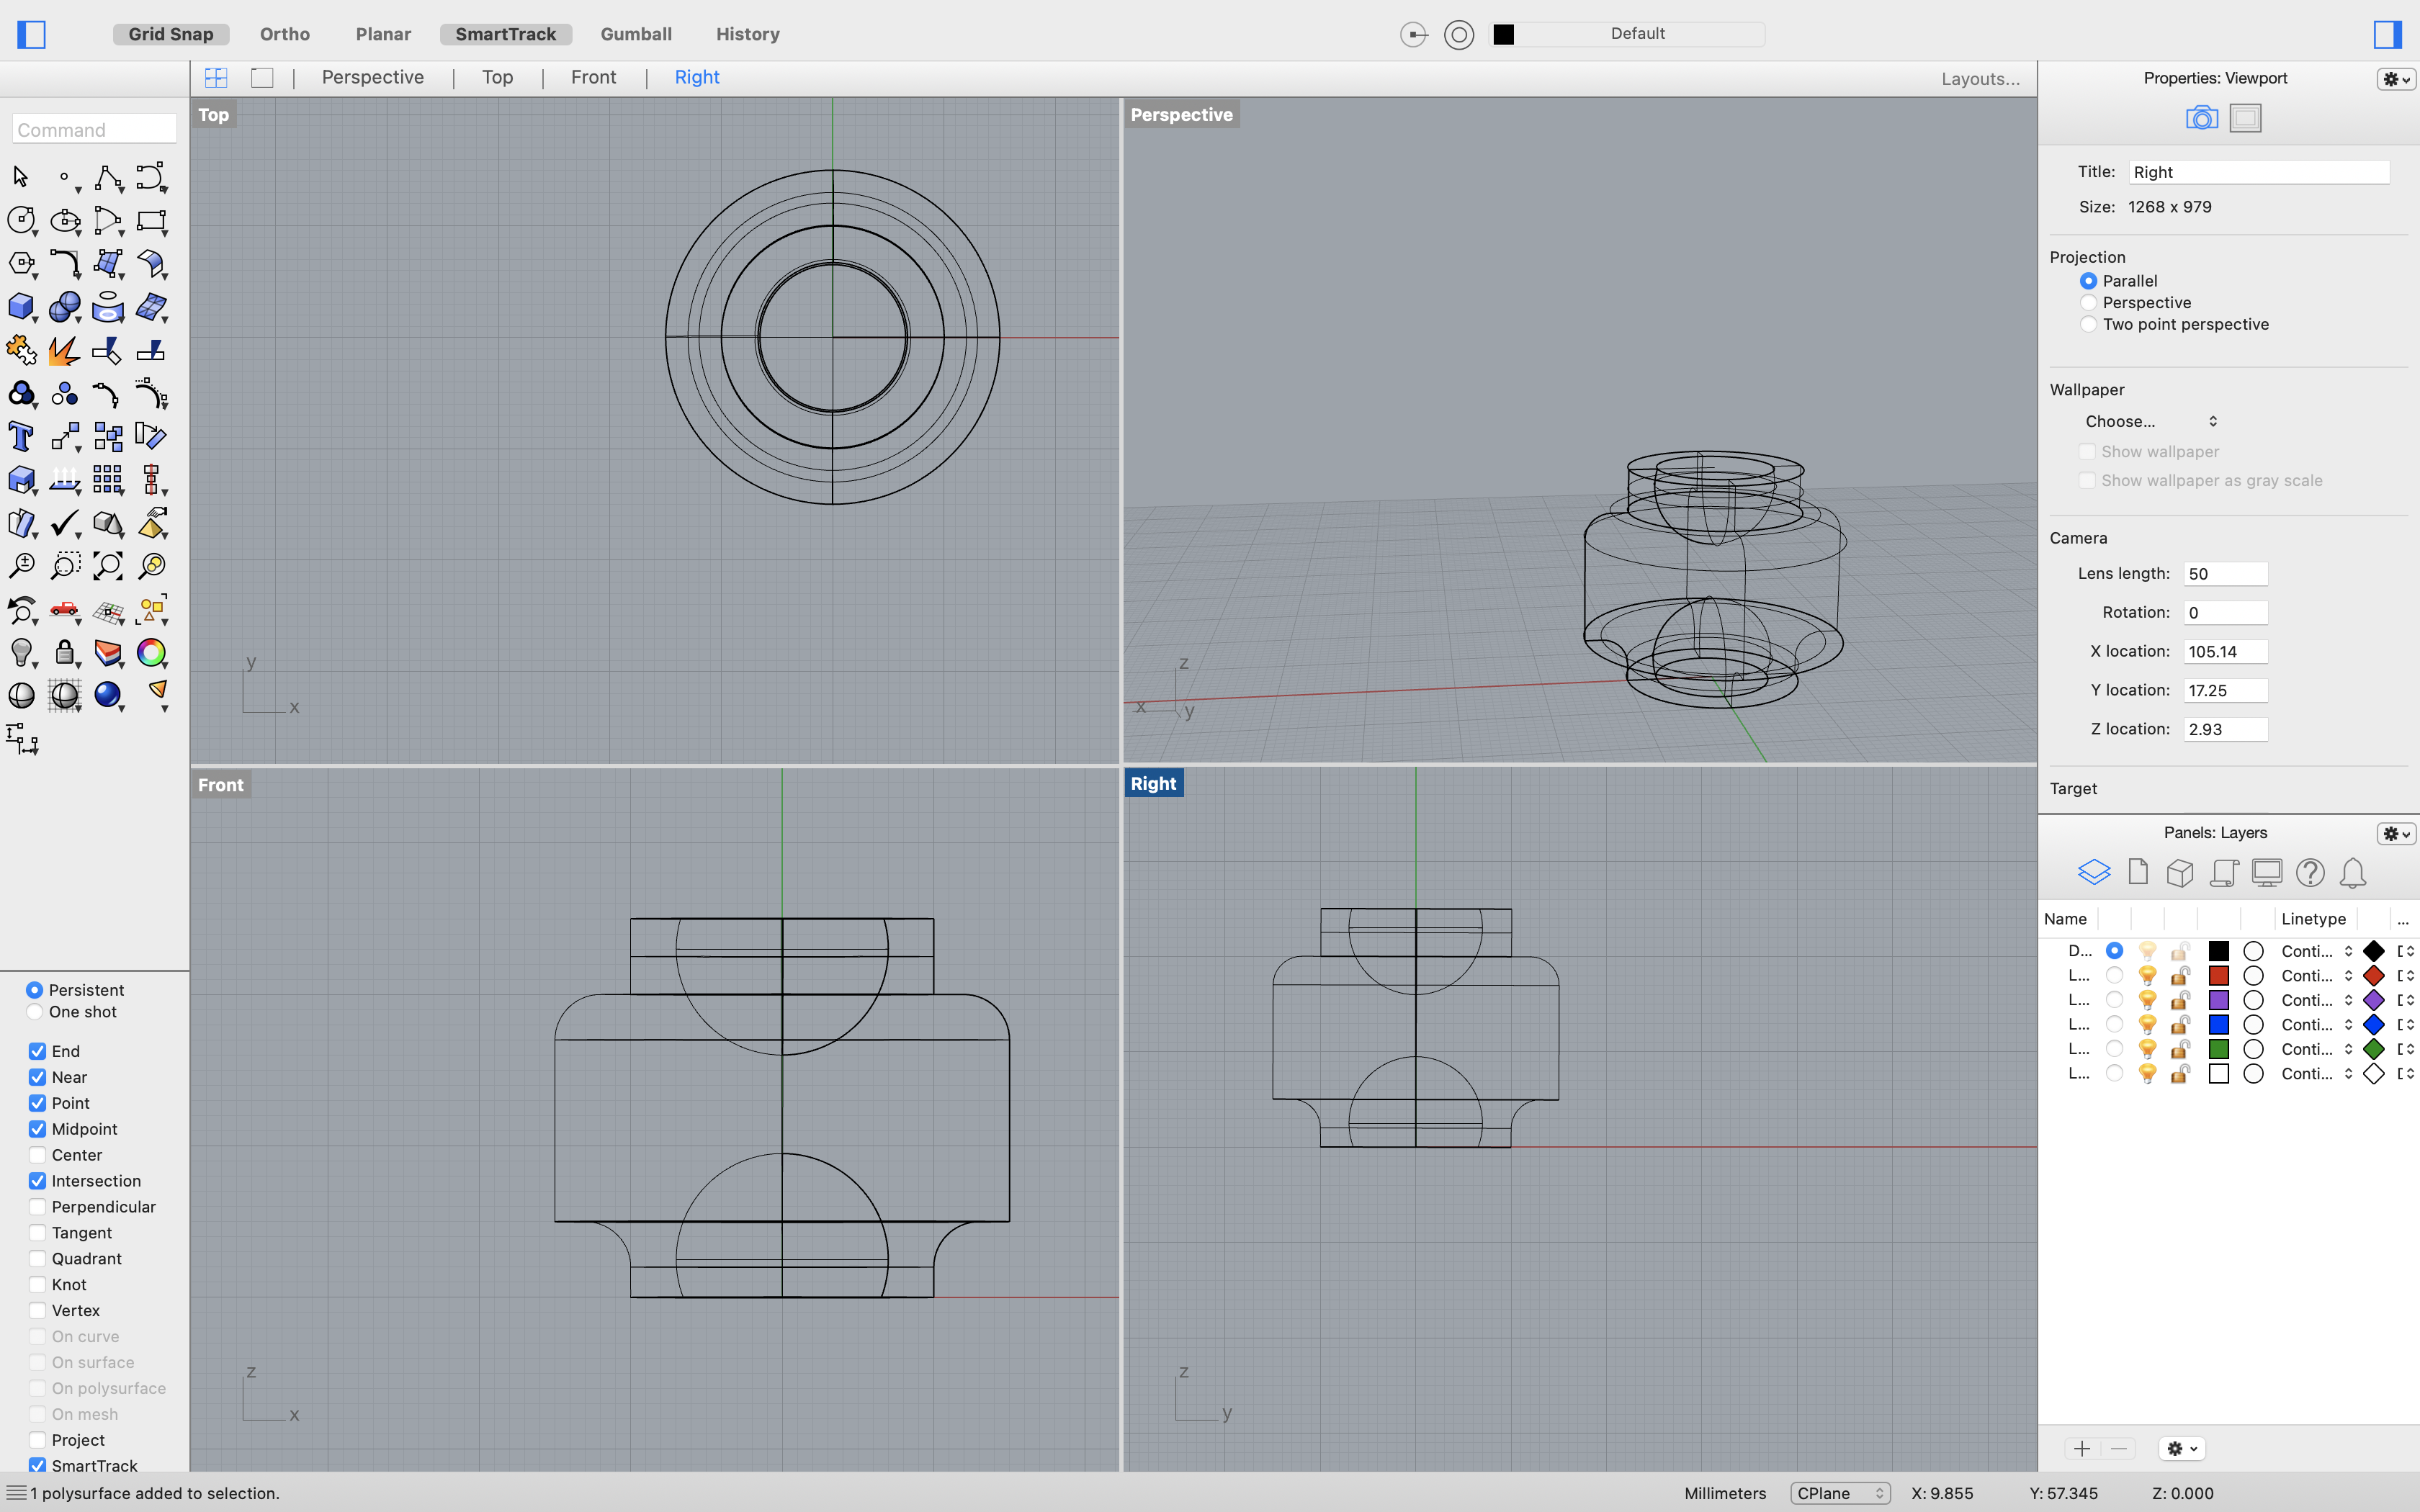Switch to the Perspective viewport tab
Viewport: 2420px width, 1512px height.
click(372, 78)
